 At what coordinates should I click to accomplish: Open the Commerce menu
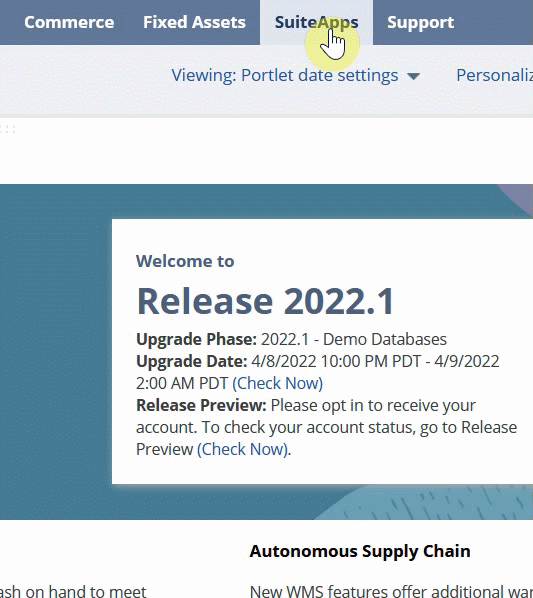pyautogui.click(x=69, y=22)
